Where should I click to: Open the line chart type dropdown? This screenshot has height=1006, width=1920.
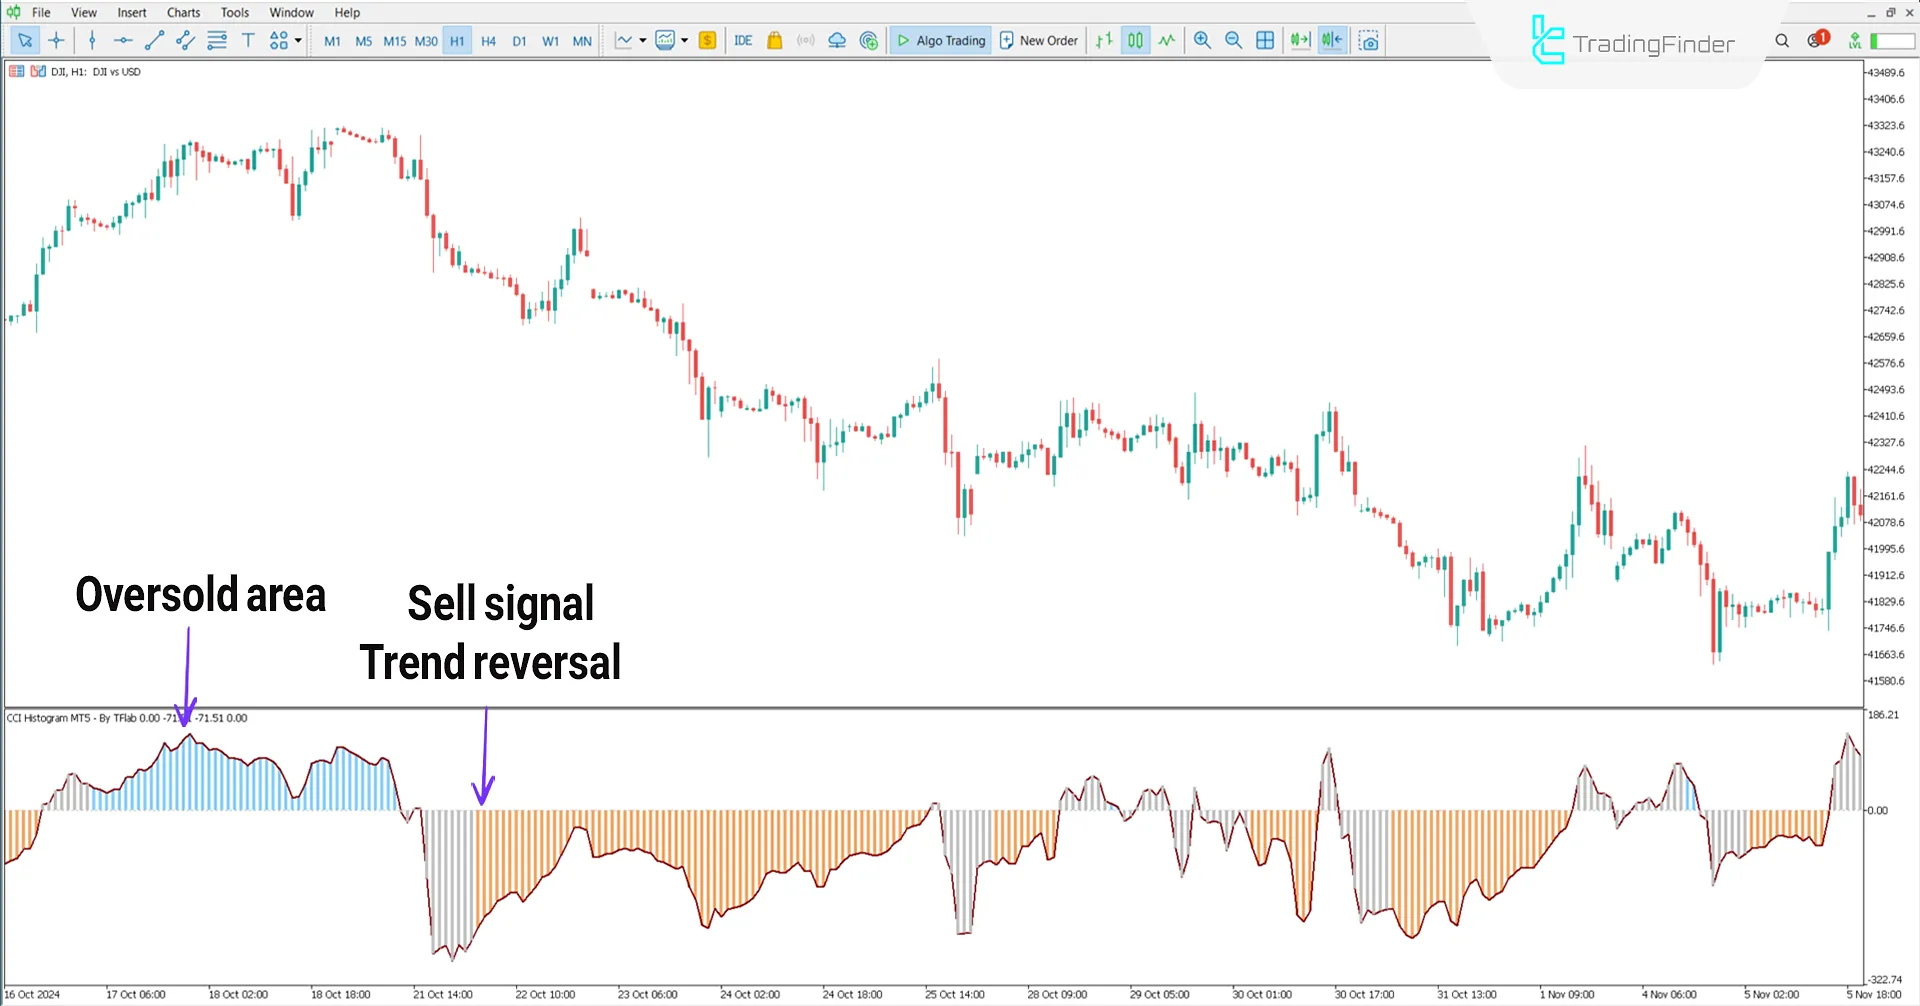click(x=643, y=40)
